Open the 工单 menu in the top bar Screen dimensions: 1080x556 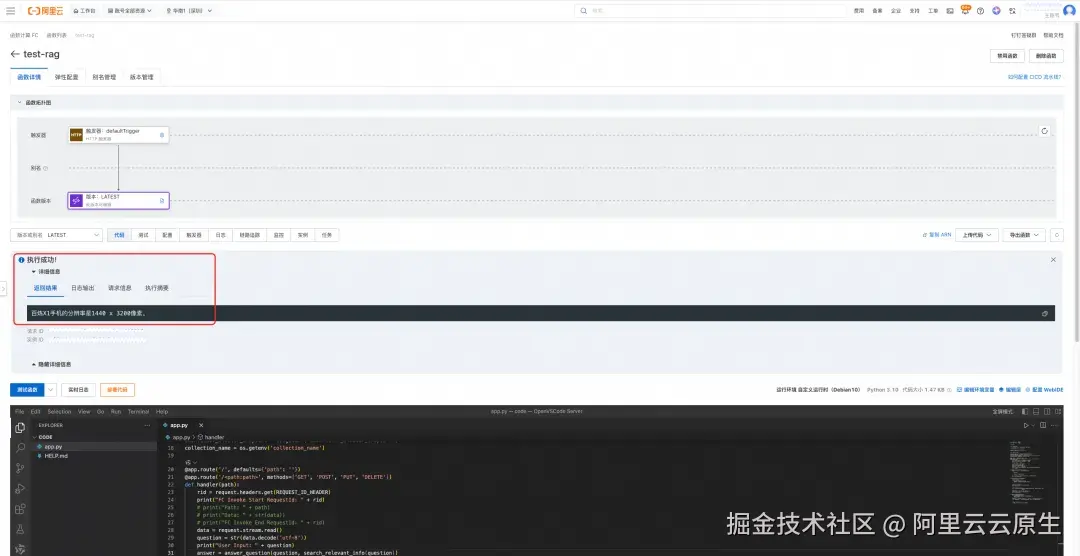933,11
